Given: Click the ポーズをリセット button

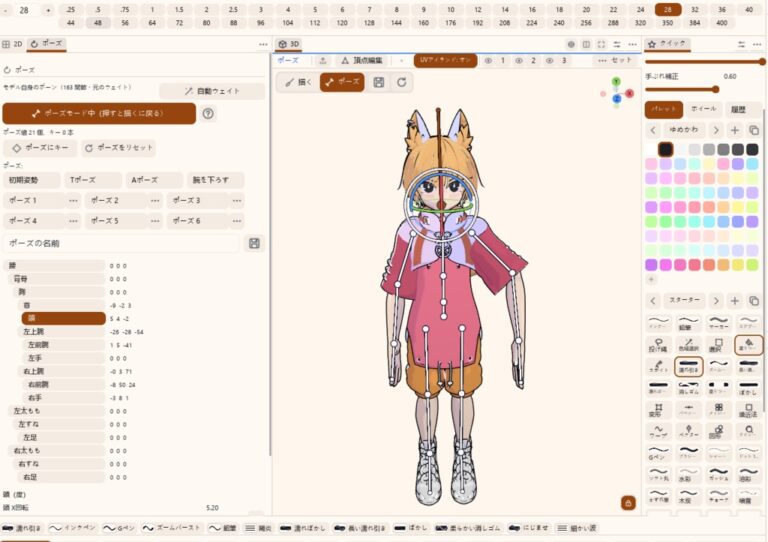Looking at the screenshot, I should 119,148.
